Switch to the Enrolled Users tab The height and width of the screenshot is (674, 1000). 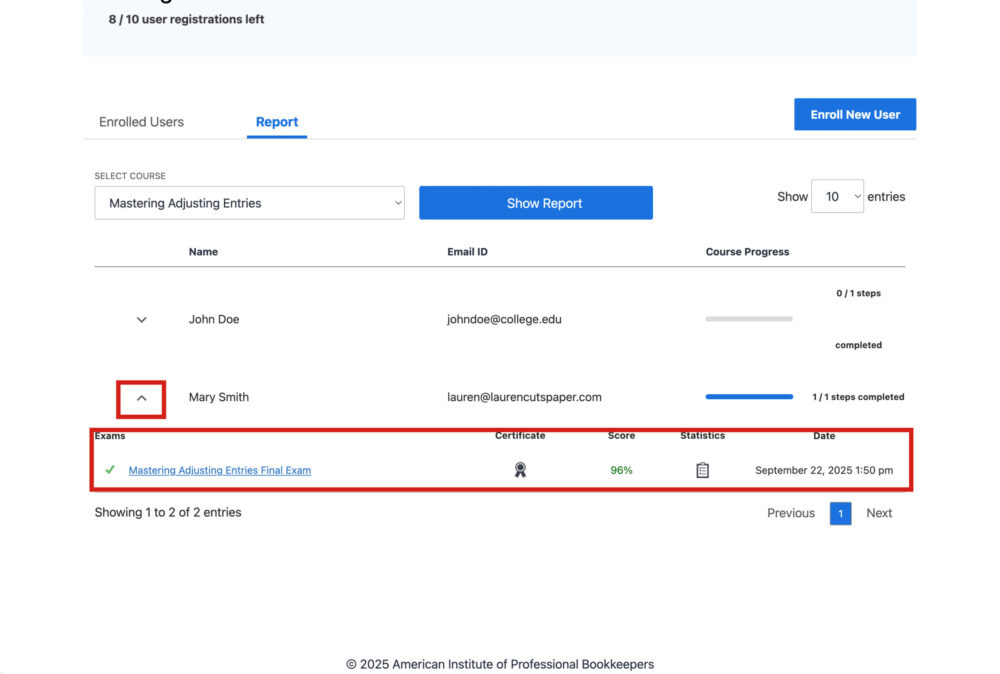[x=141, y=122]
